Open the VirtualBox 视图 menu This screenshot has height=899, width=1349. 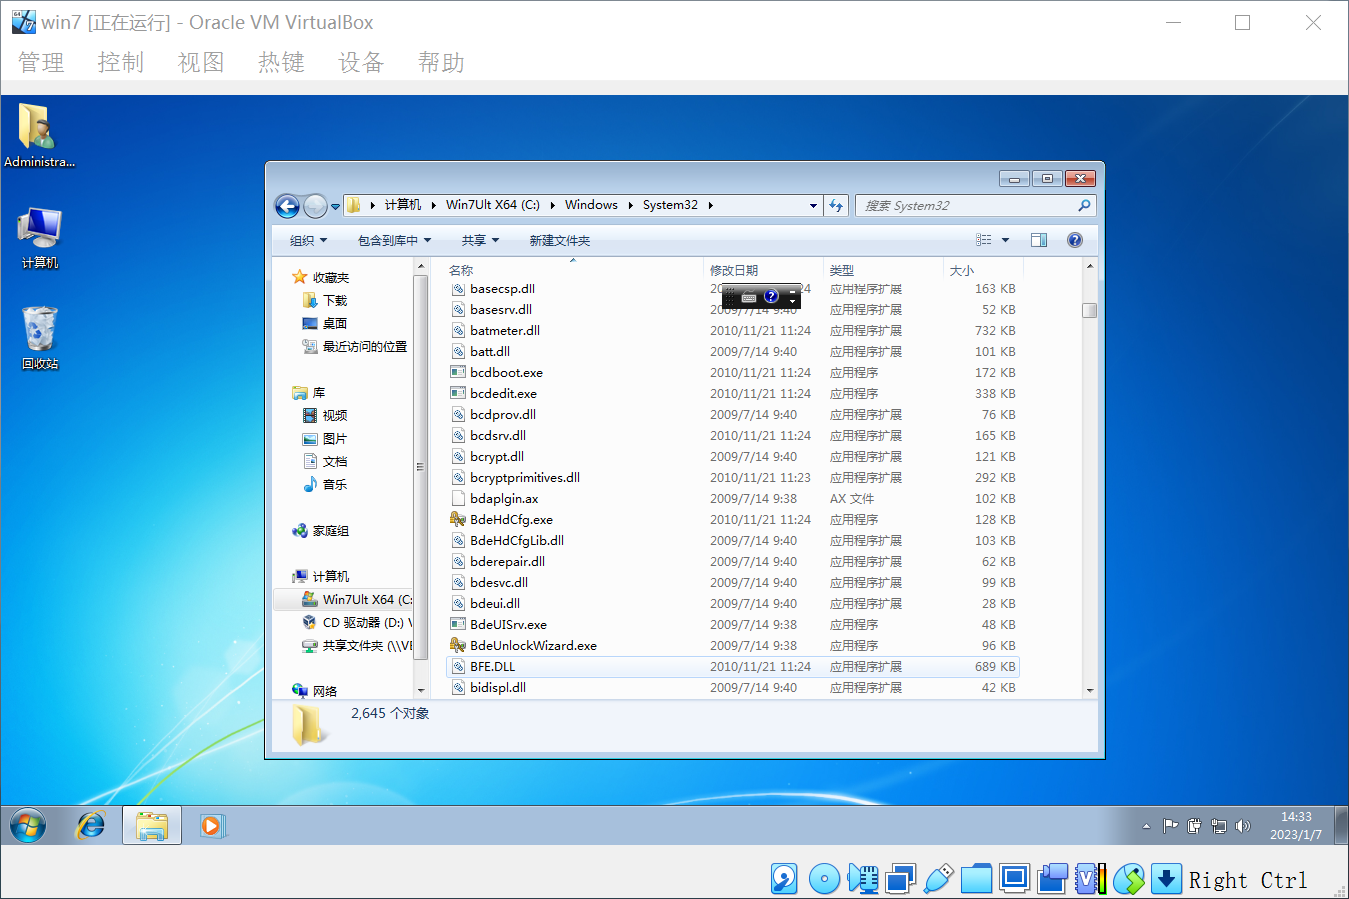click(x=201, y=63)
